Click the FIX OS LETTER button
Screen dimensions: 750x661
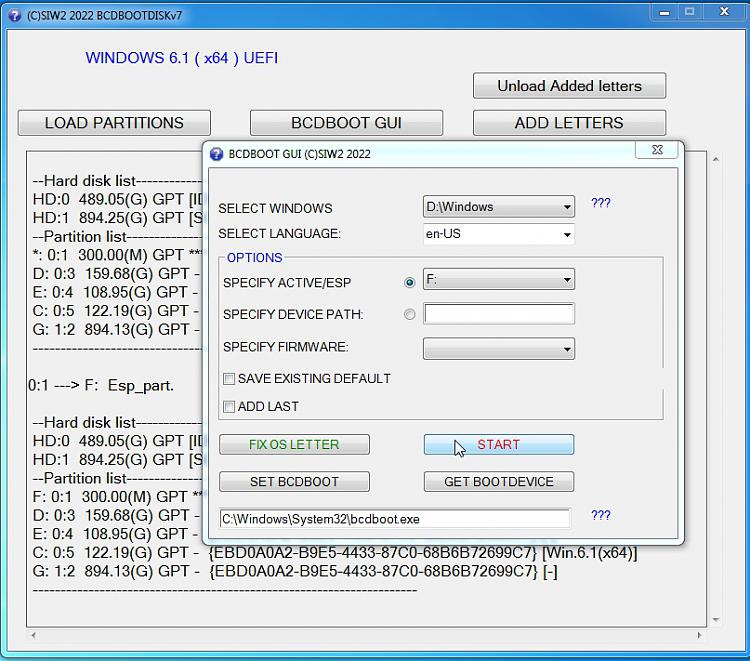coord(294,444)
